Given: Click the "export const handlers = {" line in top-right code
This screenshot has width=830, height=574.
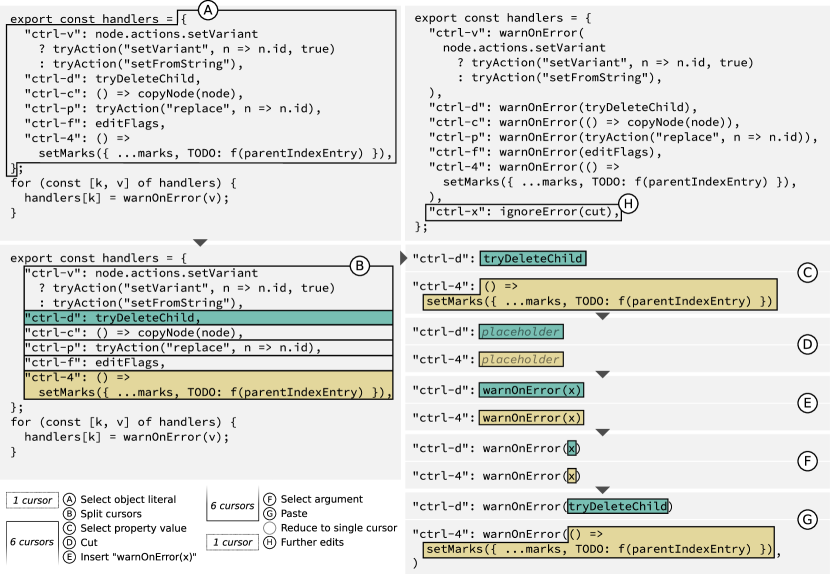Looking at the screenshot, I should [x=503, y=17].
